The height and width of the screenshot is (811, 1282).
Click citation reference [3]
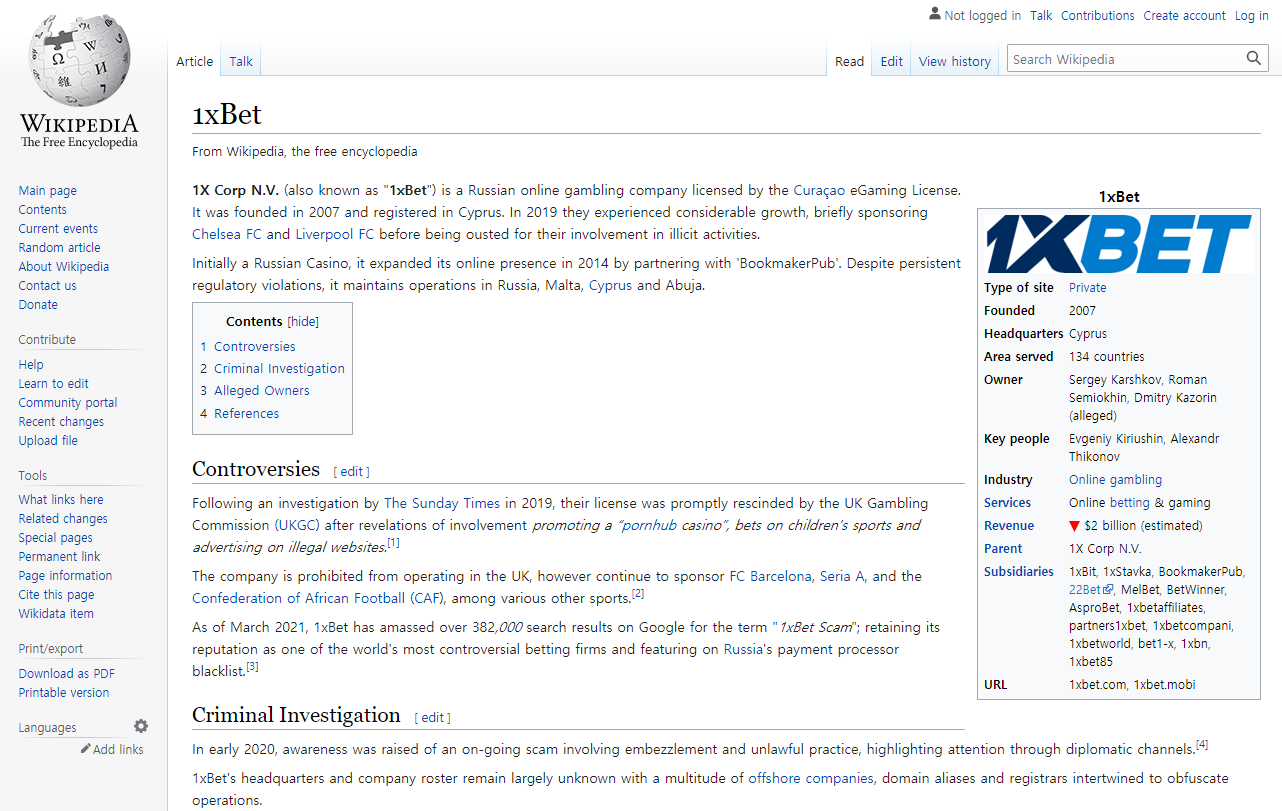tap(252, 667)
